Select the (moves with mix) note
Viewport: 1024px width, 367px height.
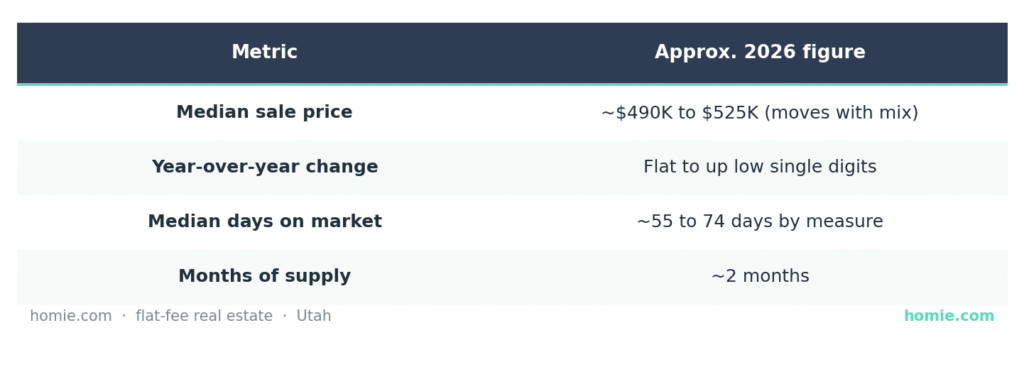click(841, 113)
